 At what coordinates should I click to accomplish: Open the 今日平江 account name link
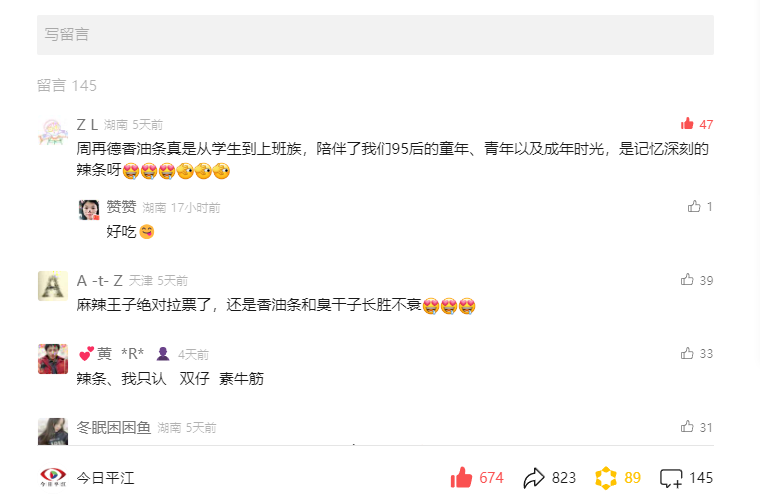(105, 478)
